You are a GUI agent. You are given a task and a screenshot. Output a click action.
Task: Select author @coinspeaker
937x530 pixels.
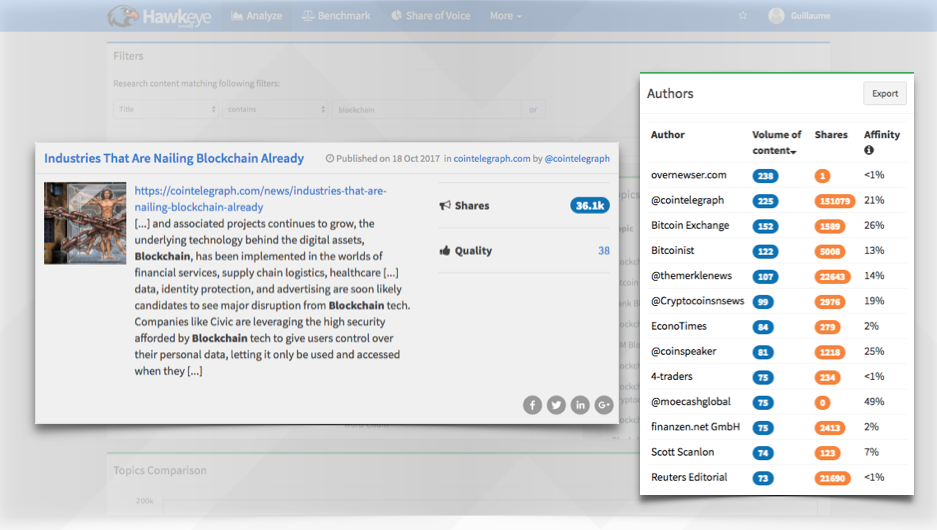click(684, 351)
